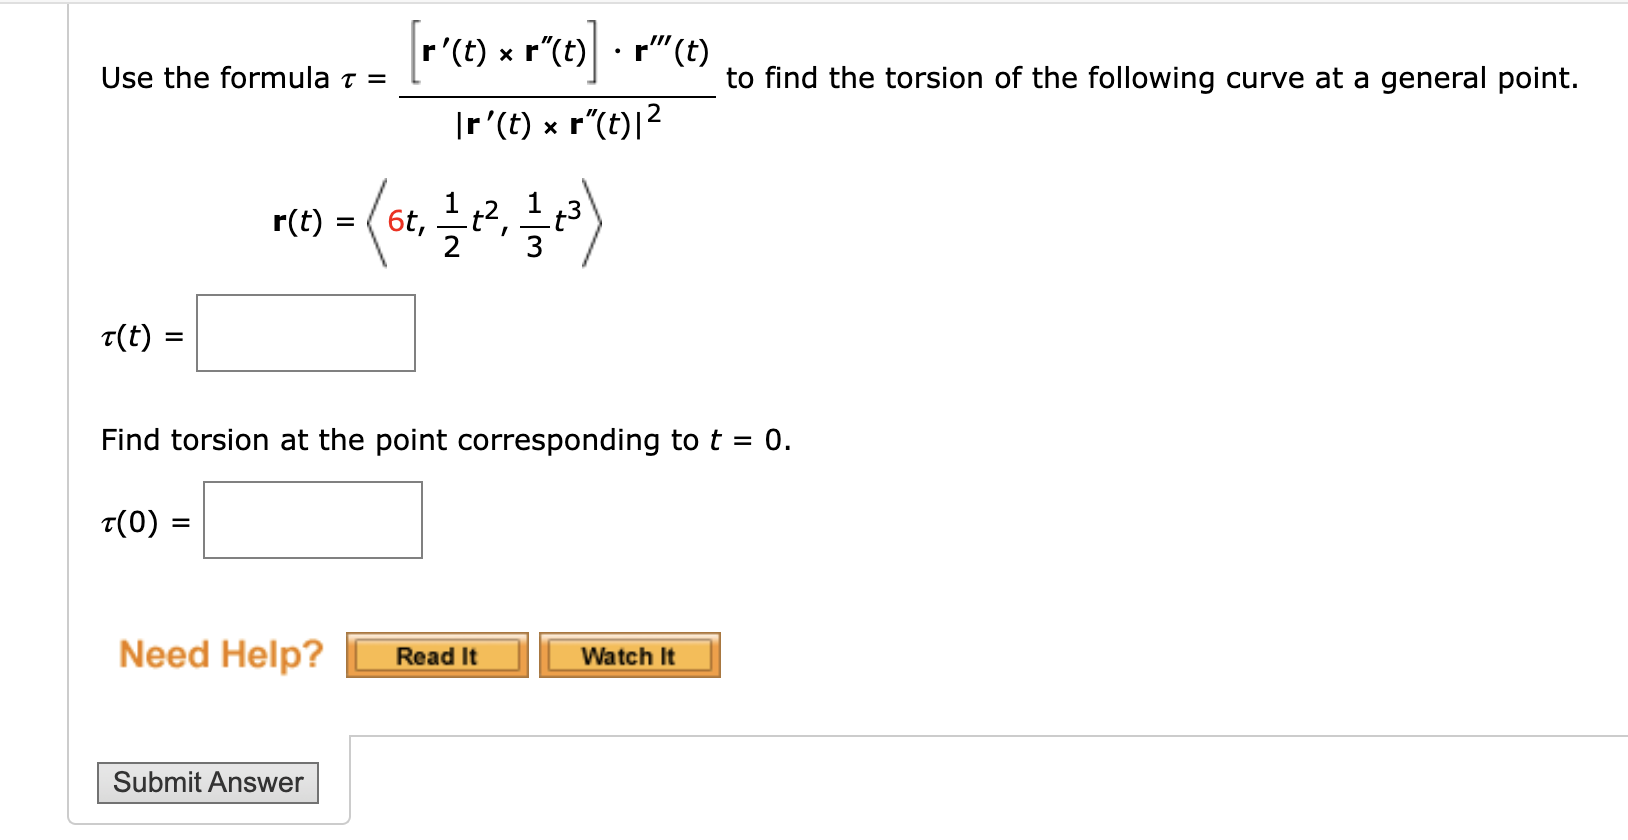Click inside the τ(t) answer box

tap(305, 333)
